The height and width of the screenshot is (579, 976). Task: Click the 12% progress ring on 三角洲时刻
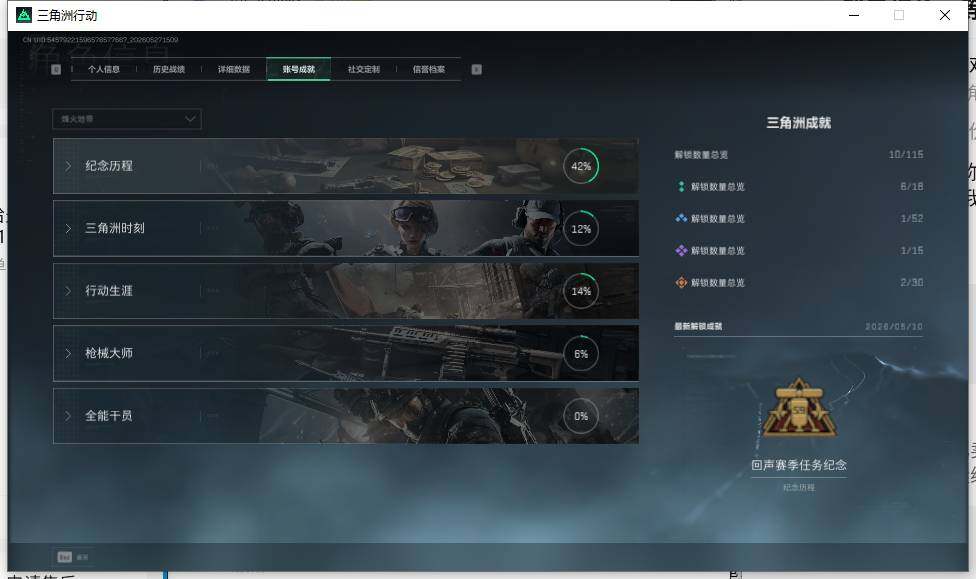coord(581,228)
